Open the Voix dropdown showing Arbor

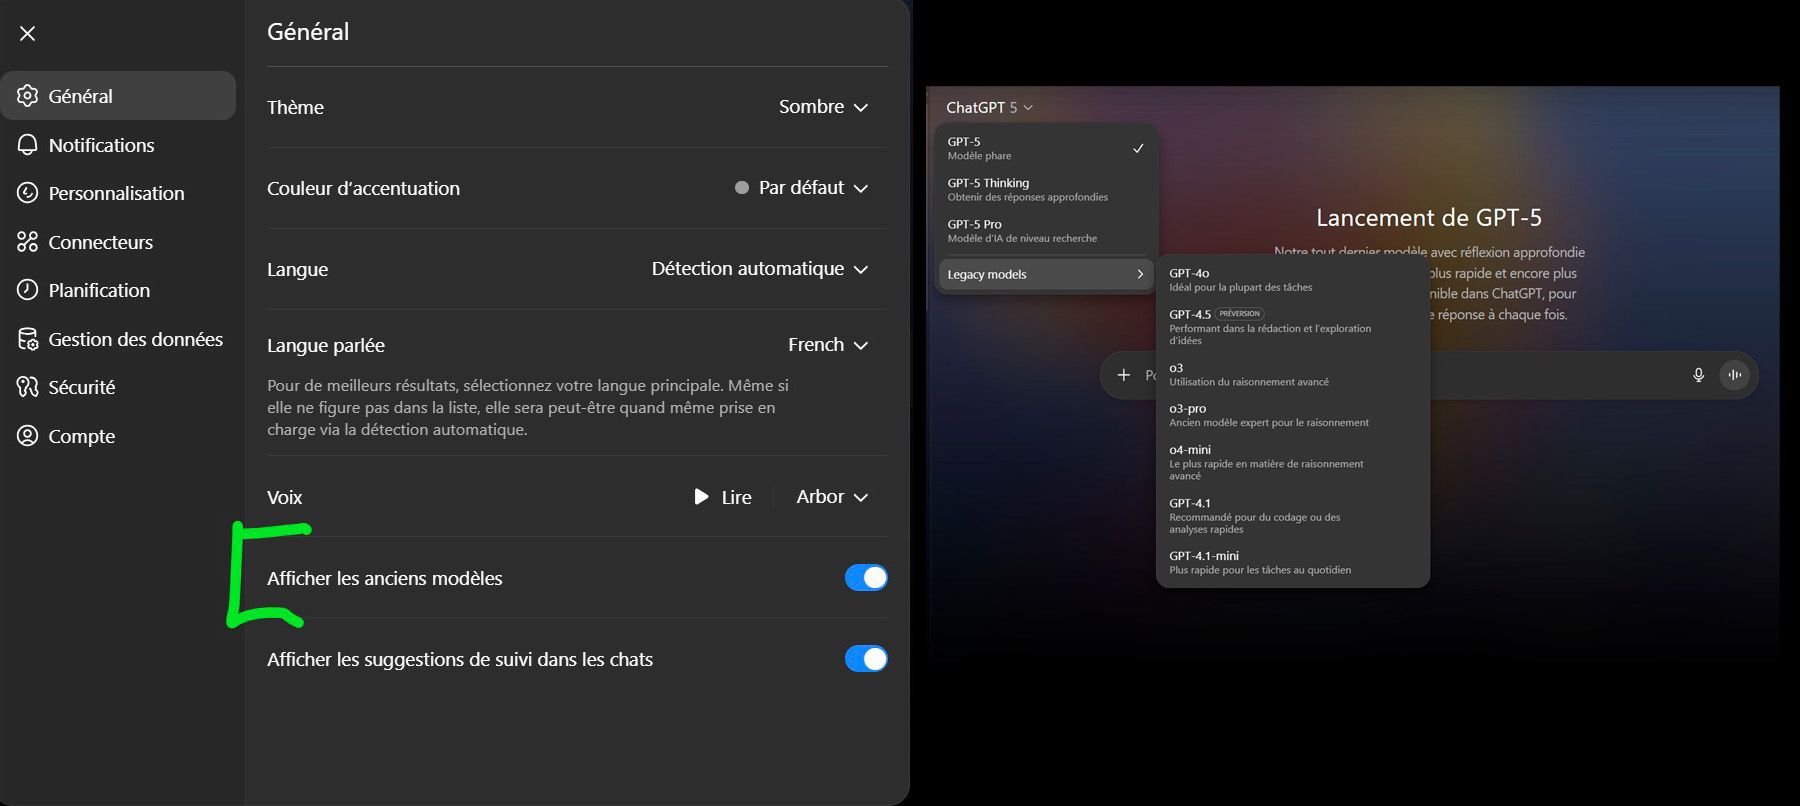coord(832,497)
